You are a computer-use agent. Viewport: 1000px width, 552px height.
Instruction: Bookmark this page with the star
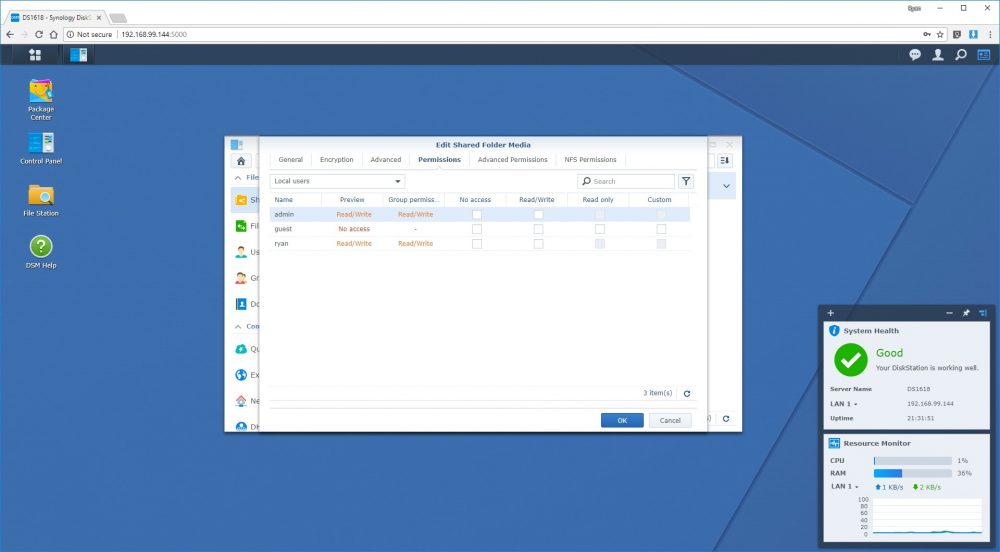coord(940,34)
